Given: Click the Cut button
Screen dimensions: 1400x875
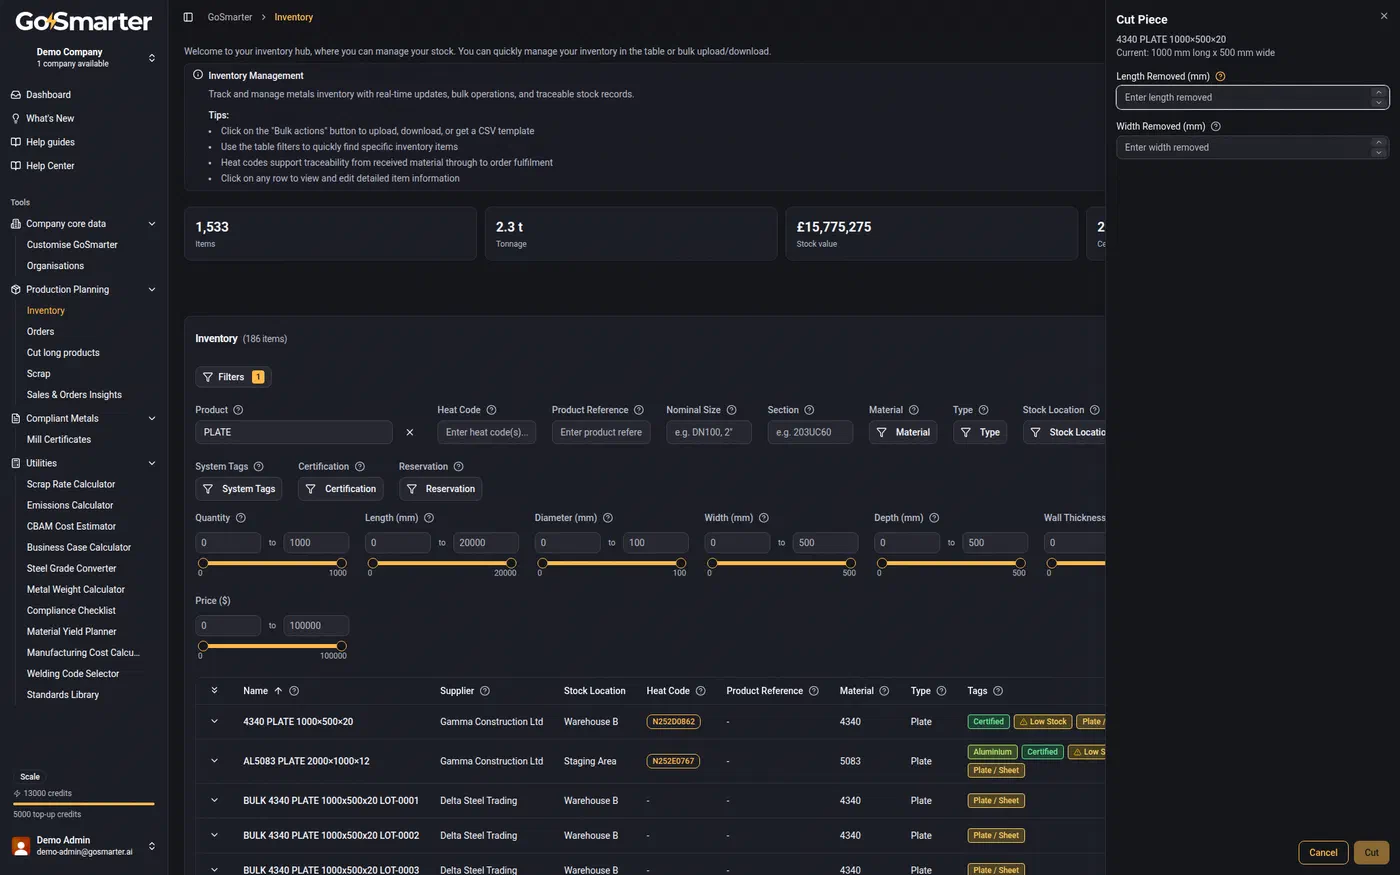Looking at the screenshot, I should coord(1371,853).
